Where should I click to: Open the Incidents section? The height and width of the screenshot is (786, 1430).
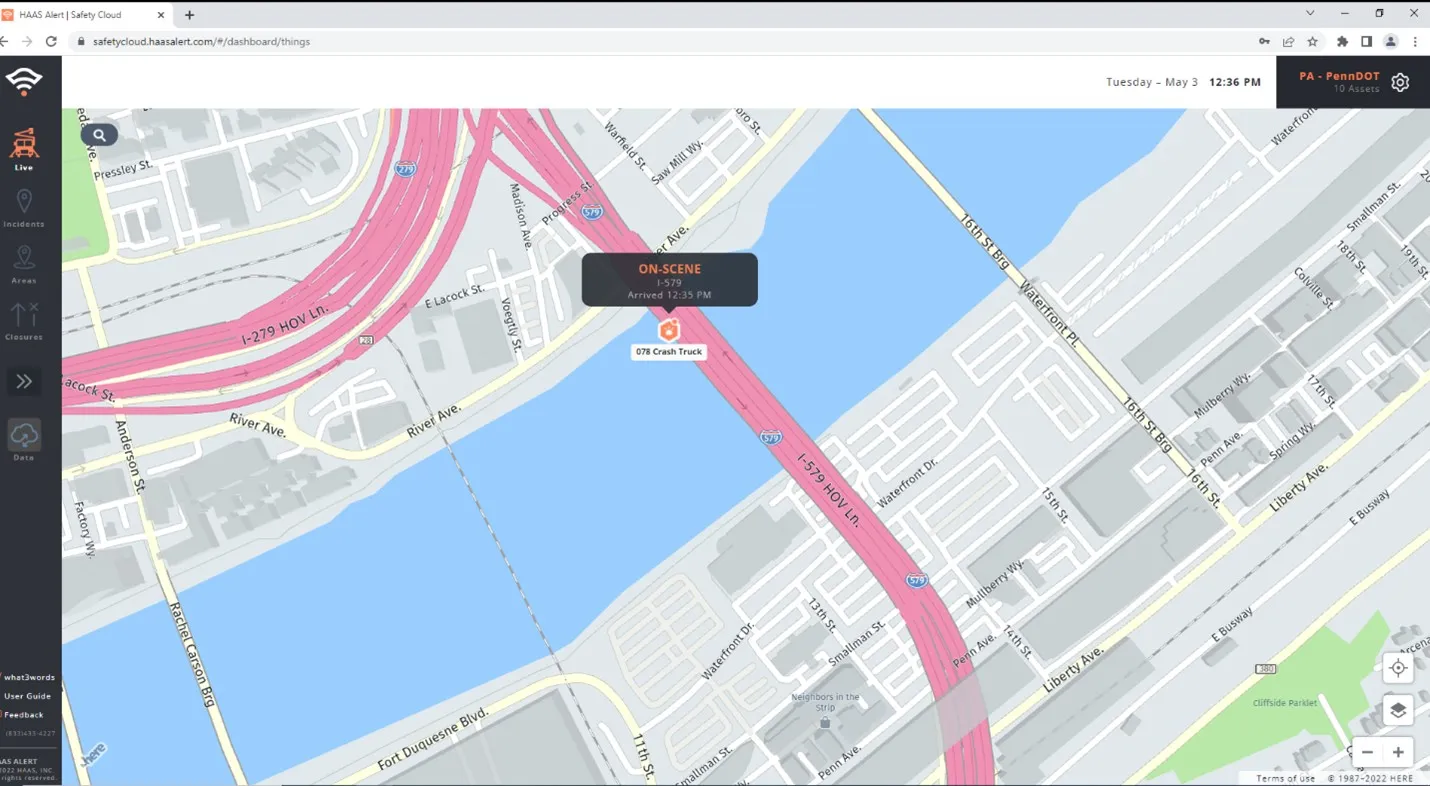[24, 209]
